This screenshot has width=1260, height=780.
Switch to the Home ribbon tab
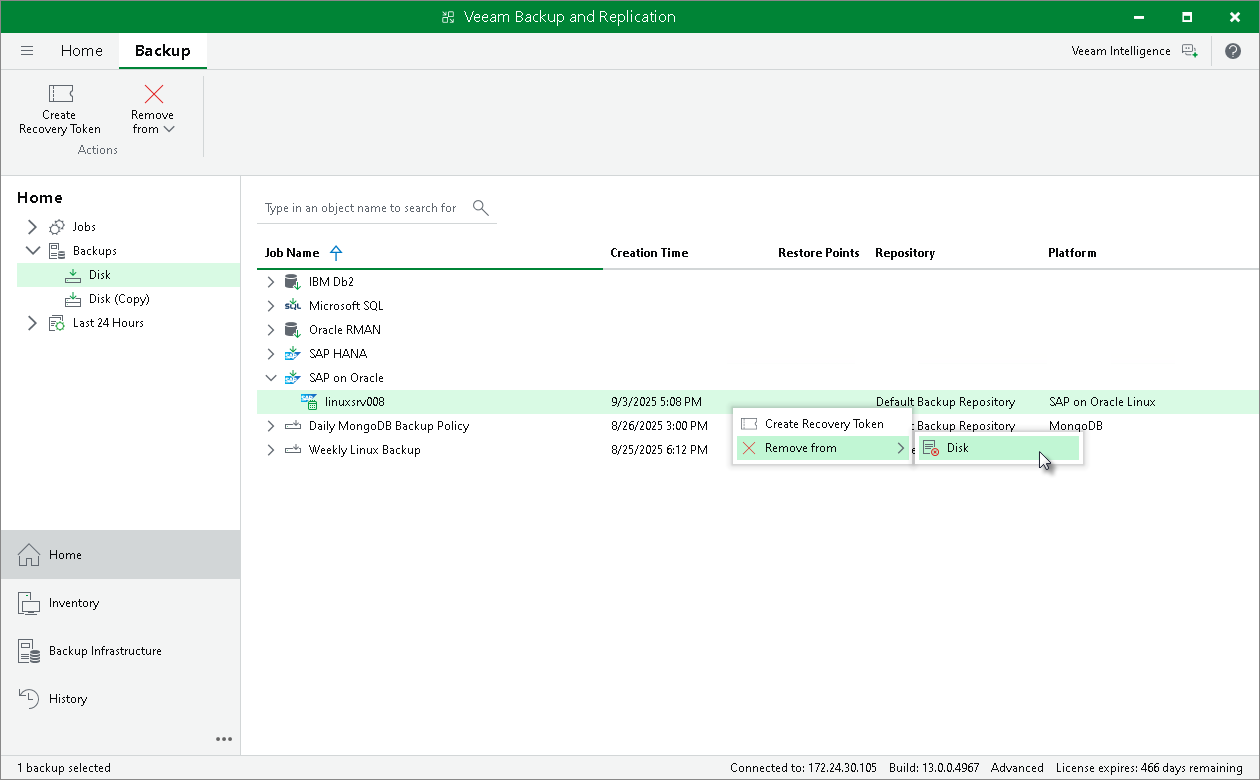[x=81, y=51]
